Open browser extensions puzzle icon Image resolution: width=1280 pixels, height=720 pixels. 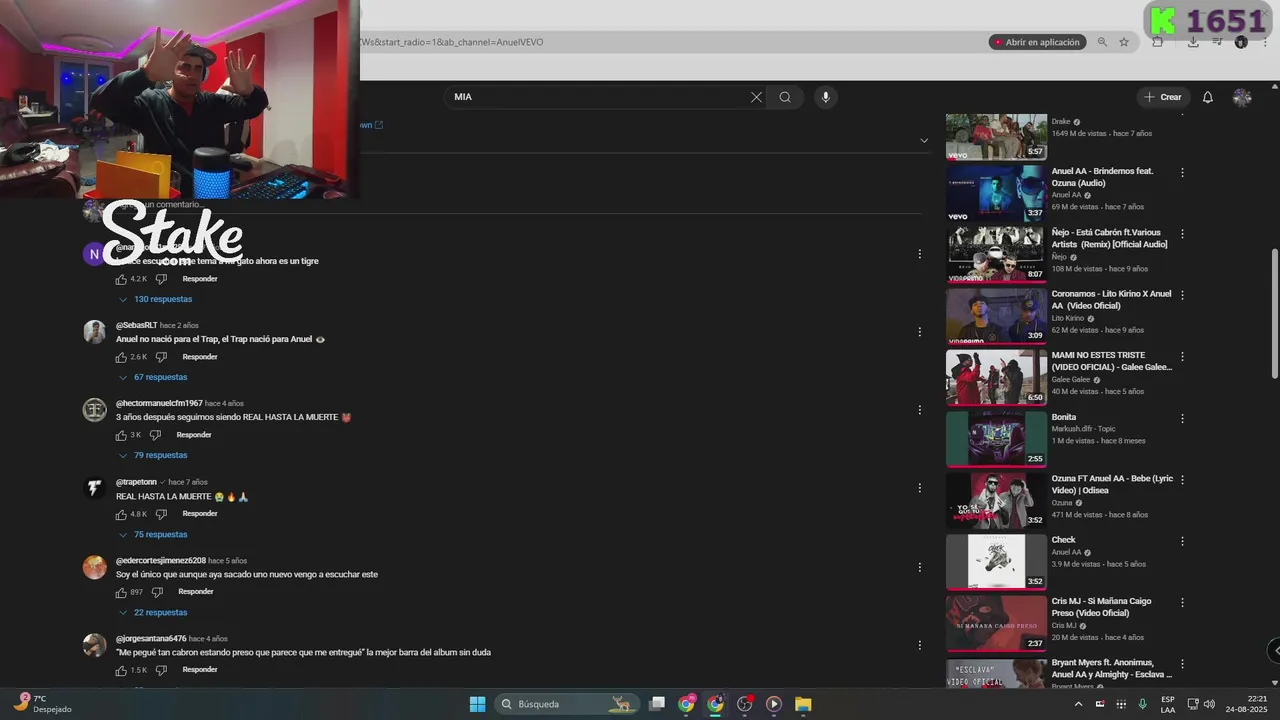click(x=1157, y=42)
